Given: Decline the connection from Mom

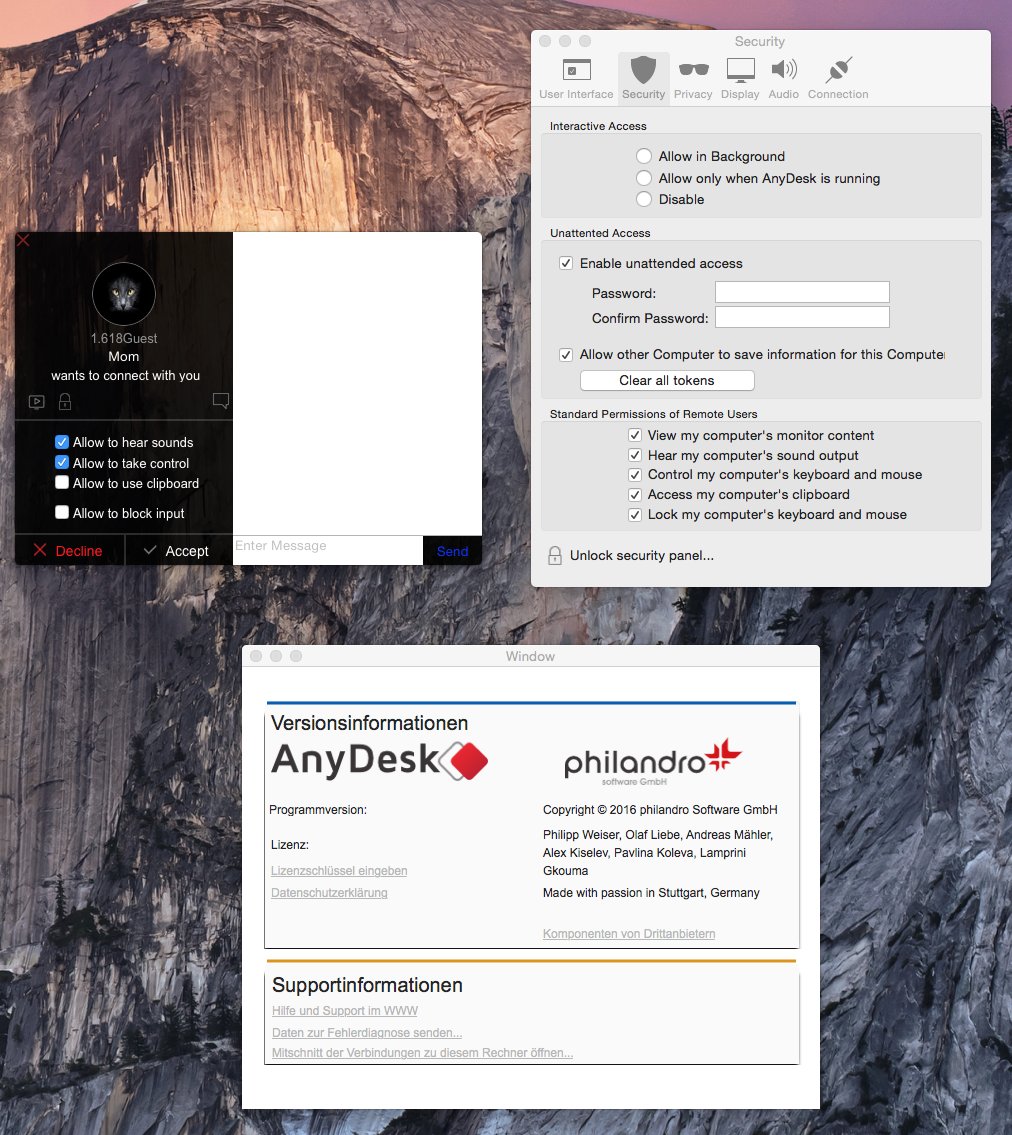Looking at the screenshot, I should 69,551.
